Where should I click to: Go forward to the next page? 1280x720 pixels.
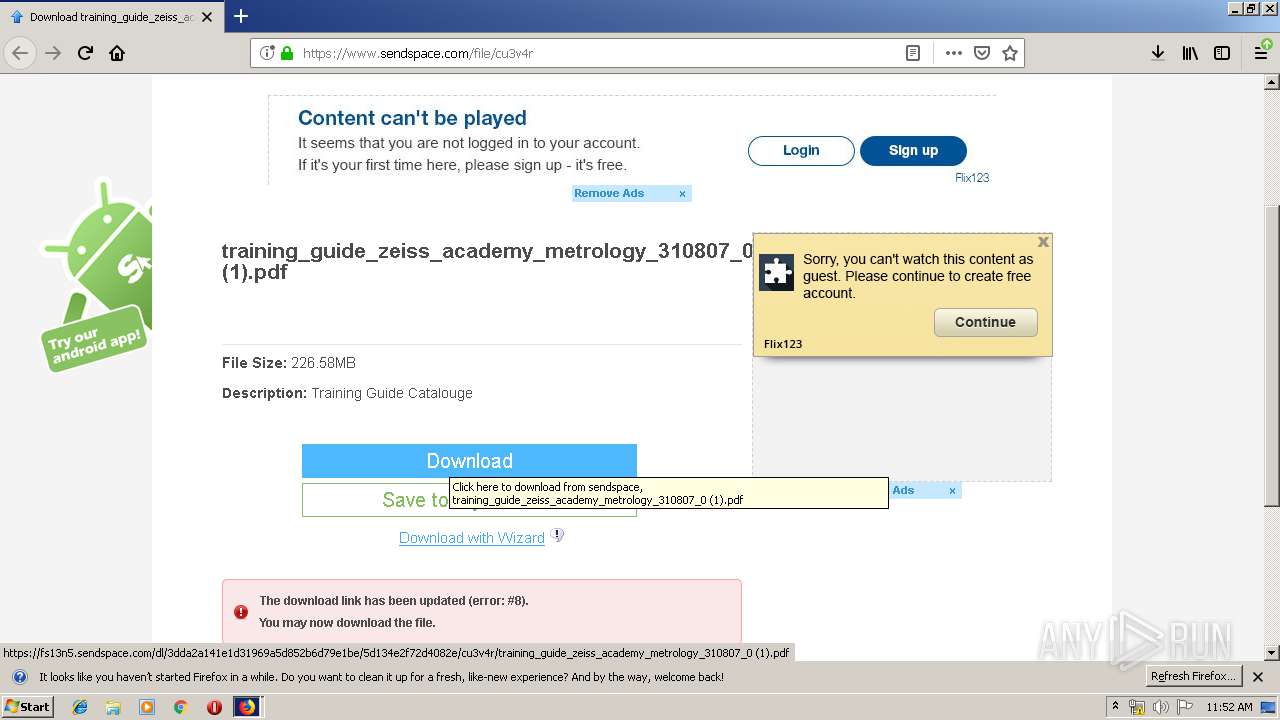pos(53,53)
